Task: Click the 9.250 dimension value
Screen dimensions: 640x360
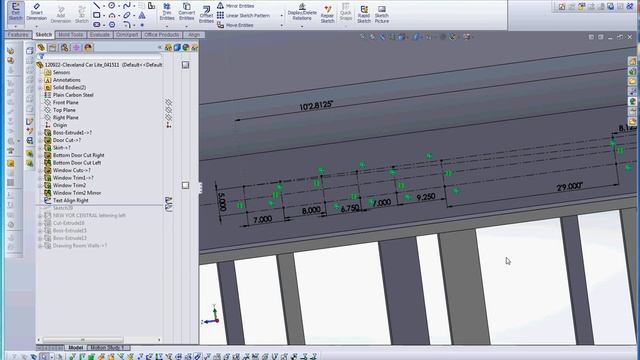Action: pyautogui.click(x=426, y=197)
